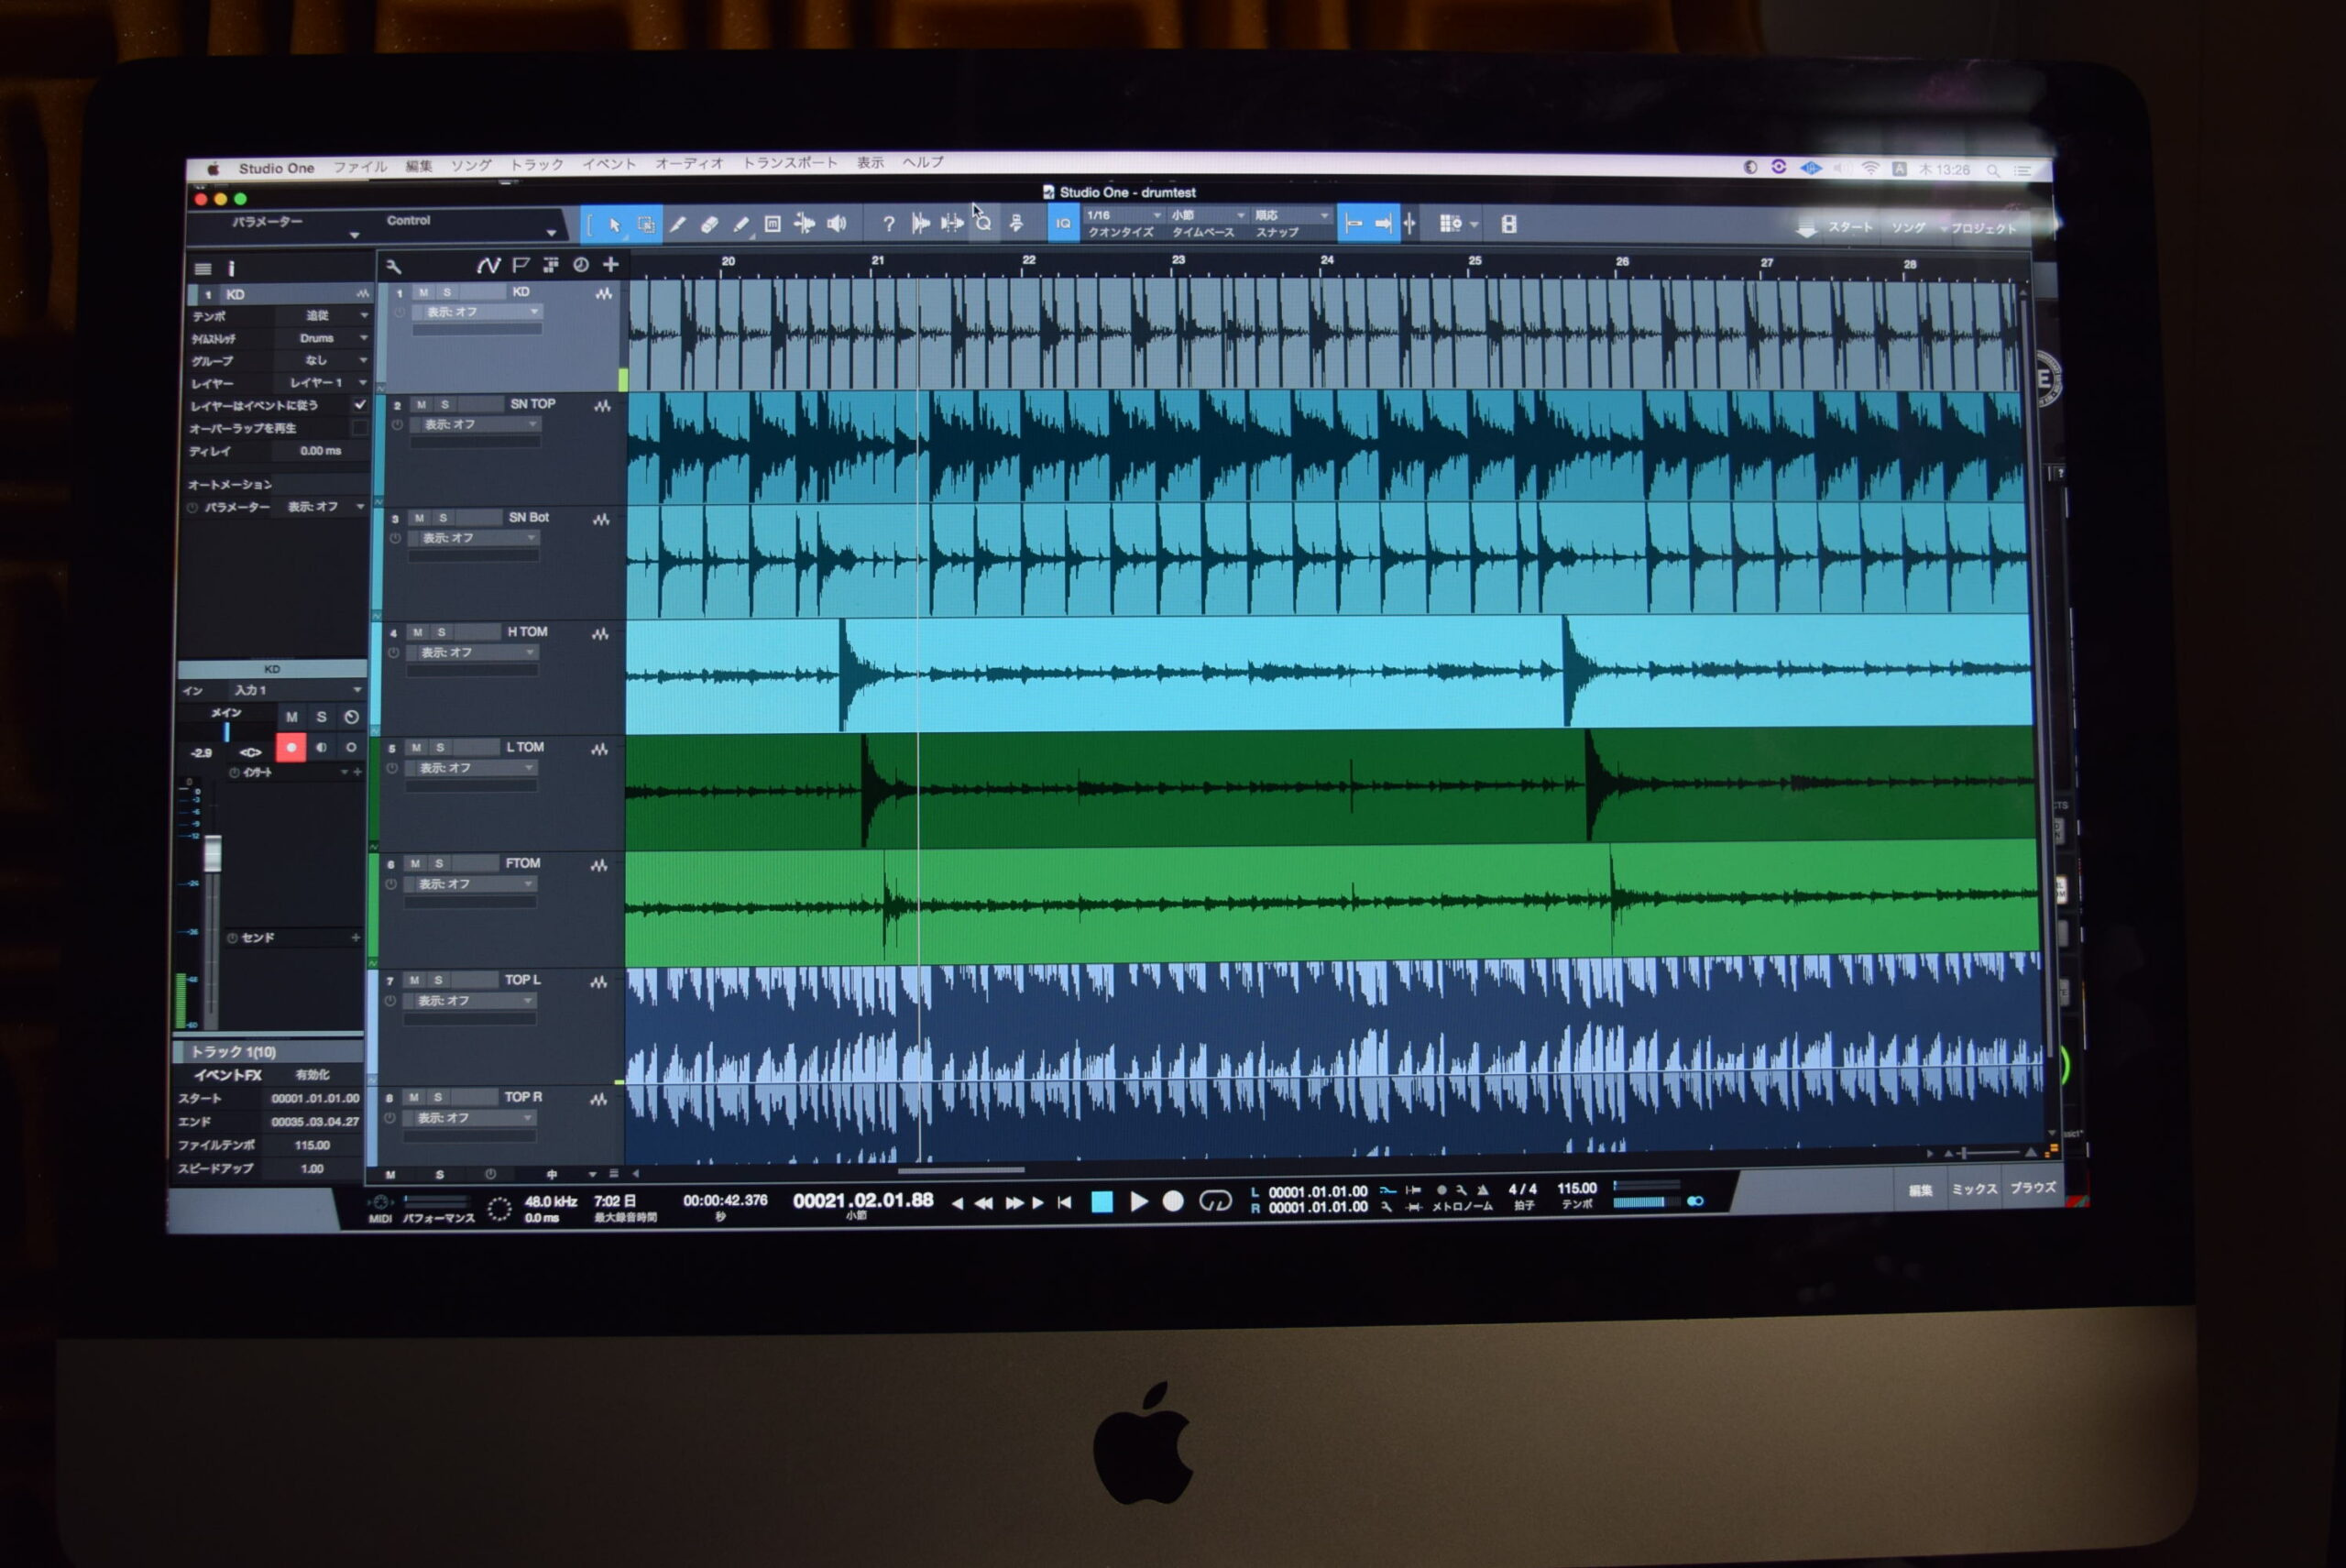The width and height of the screenshot is (2346, 1568).
Task: Solo the SN TOP track
Action: pyautogui.click(x=445, y=405)
